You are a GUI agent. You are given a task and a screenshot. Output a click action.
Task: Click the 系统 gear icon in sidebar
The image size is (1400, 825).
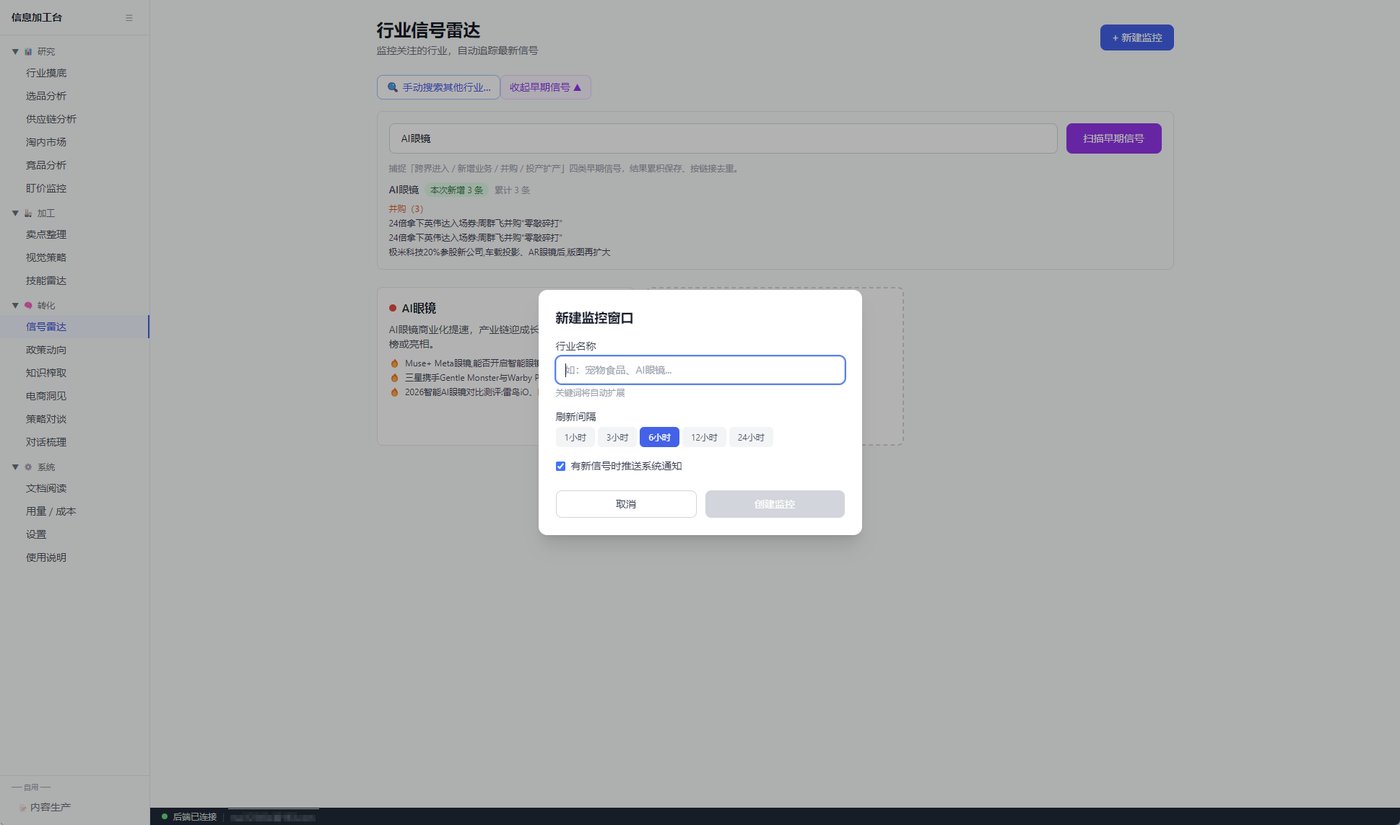(x=28, y=467)
